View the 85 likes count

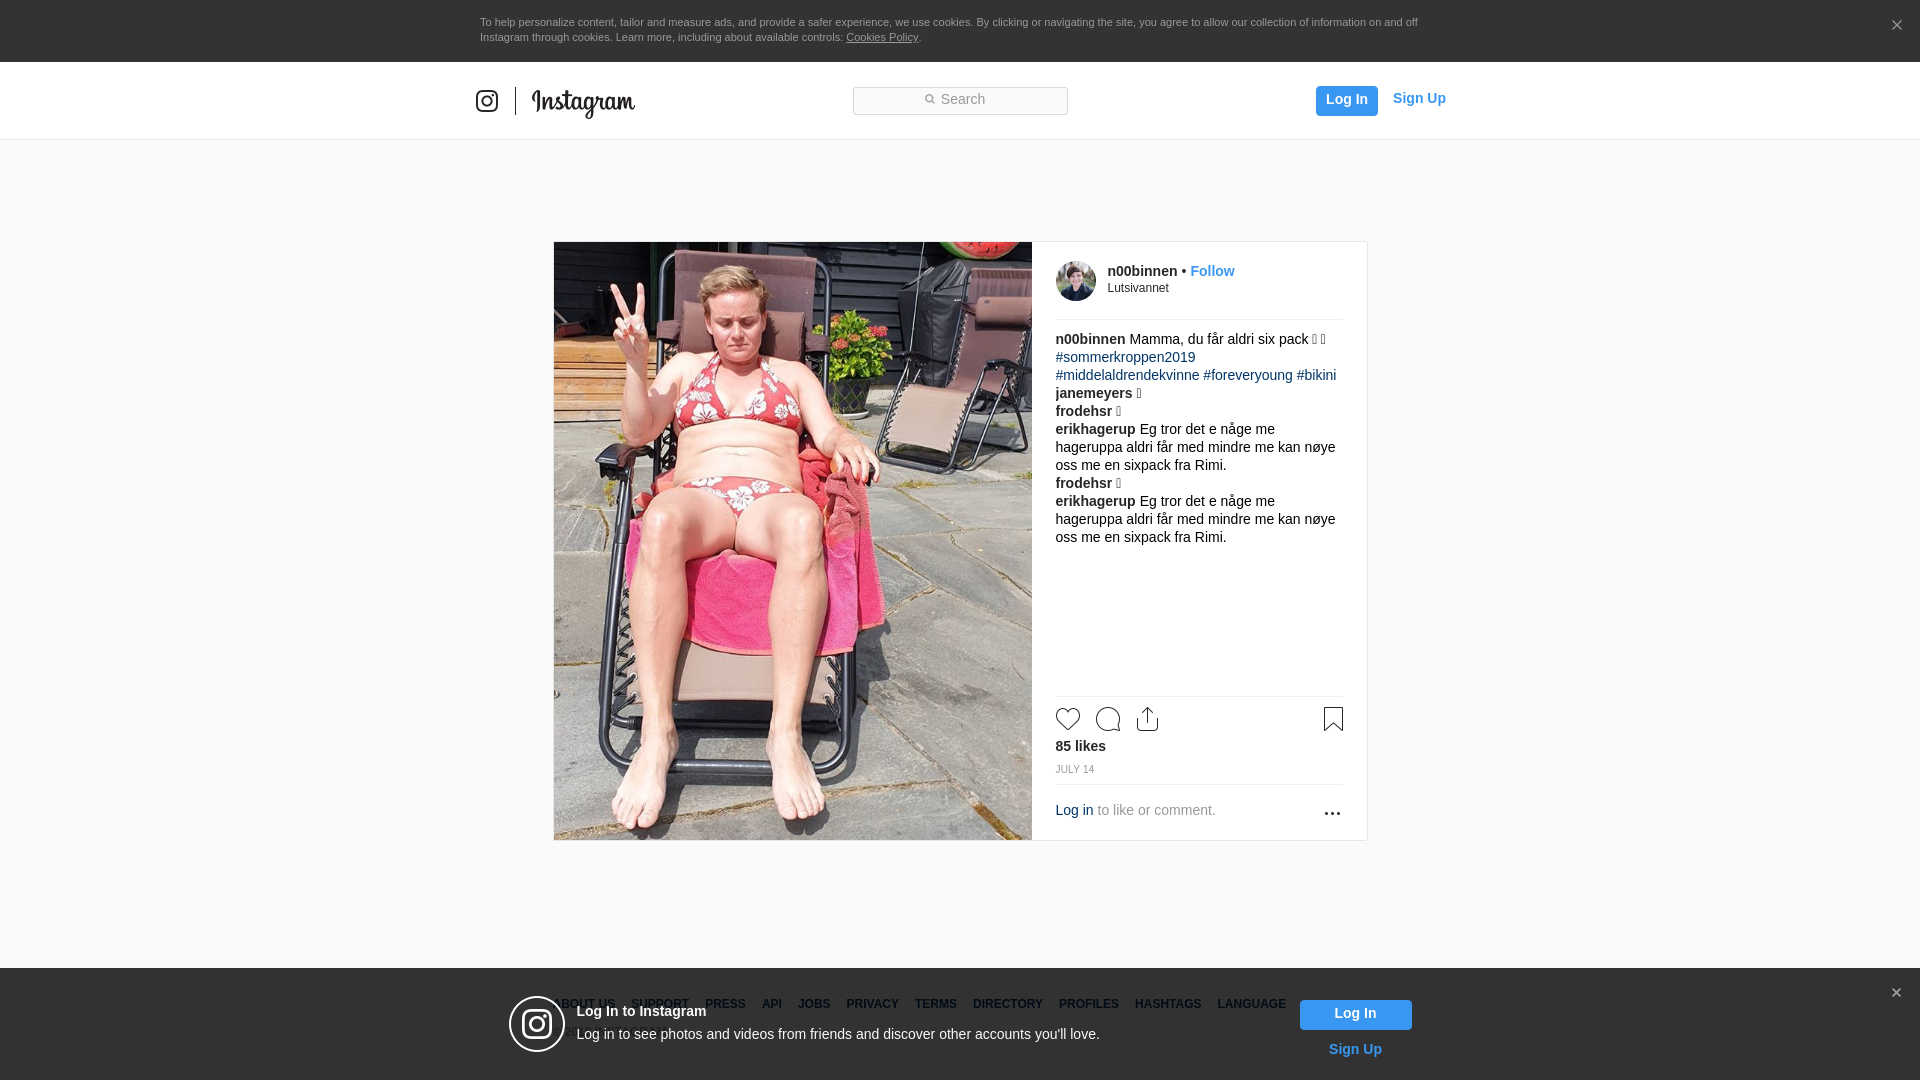(1081, 746)
